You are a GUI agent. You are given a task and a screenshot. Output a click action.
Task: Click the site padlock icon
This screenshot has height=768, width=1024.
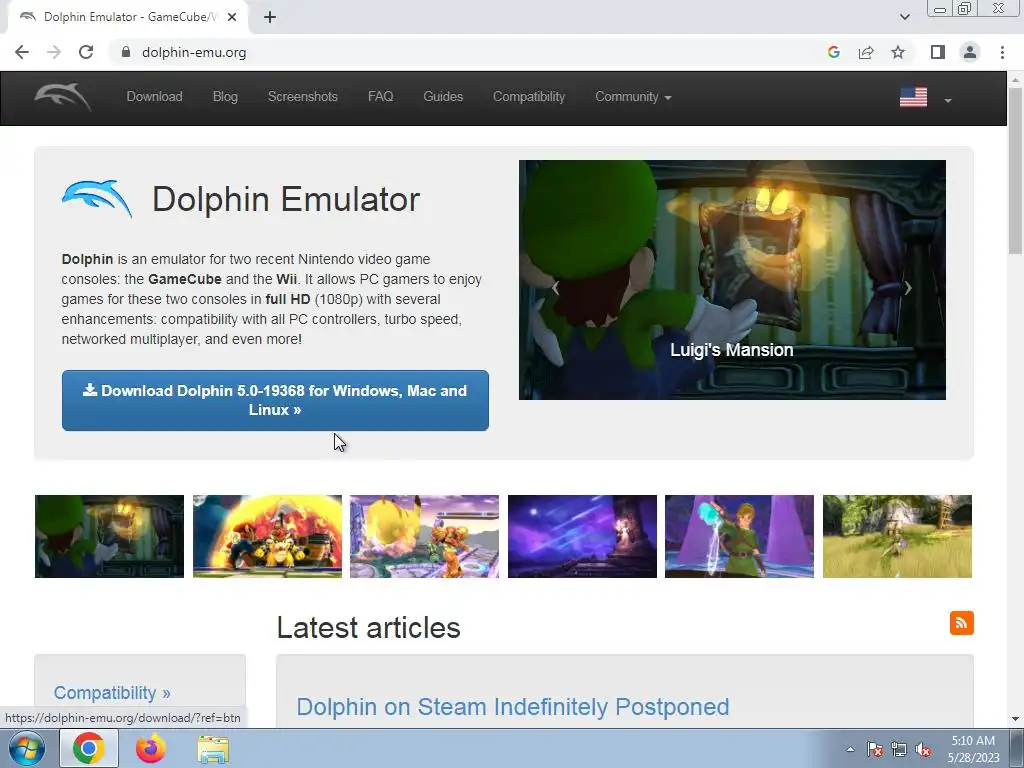(x=126, y=52)
